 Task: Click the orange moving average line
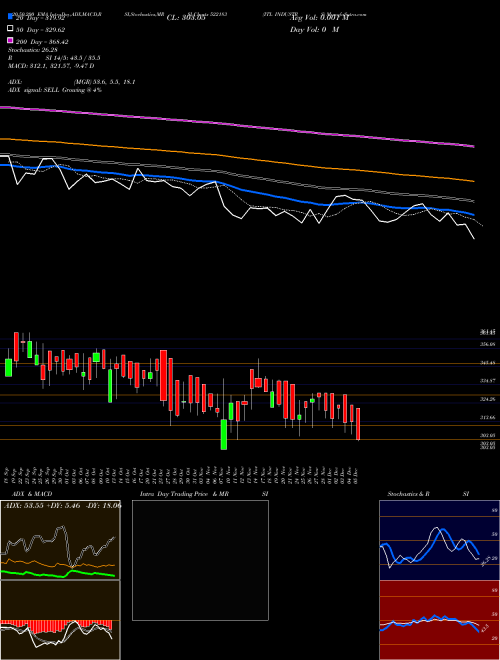click(237, 158)
